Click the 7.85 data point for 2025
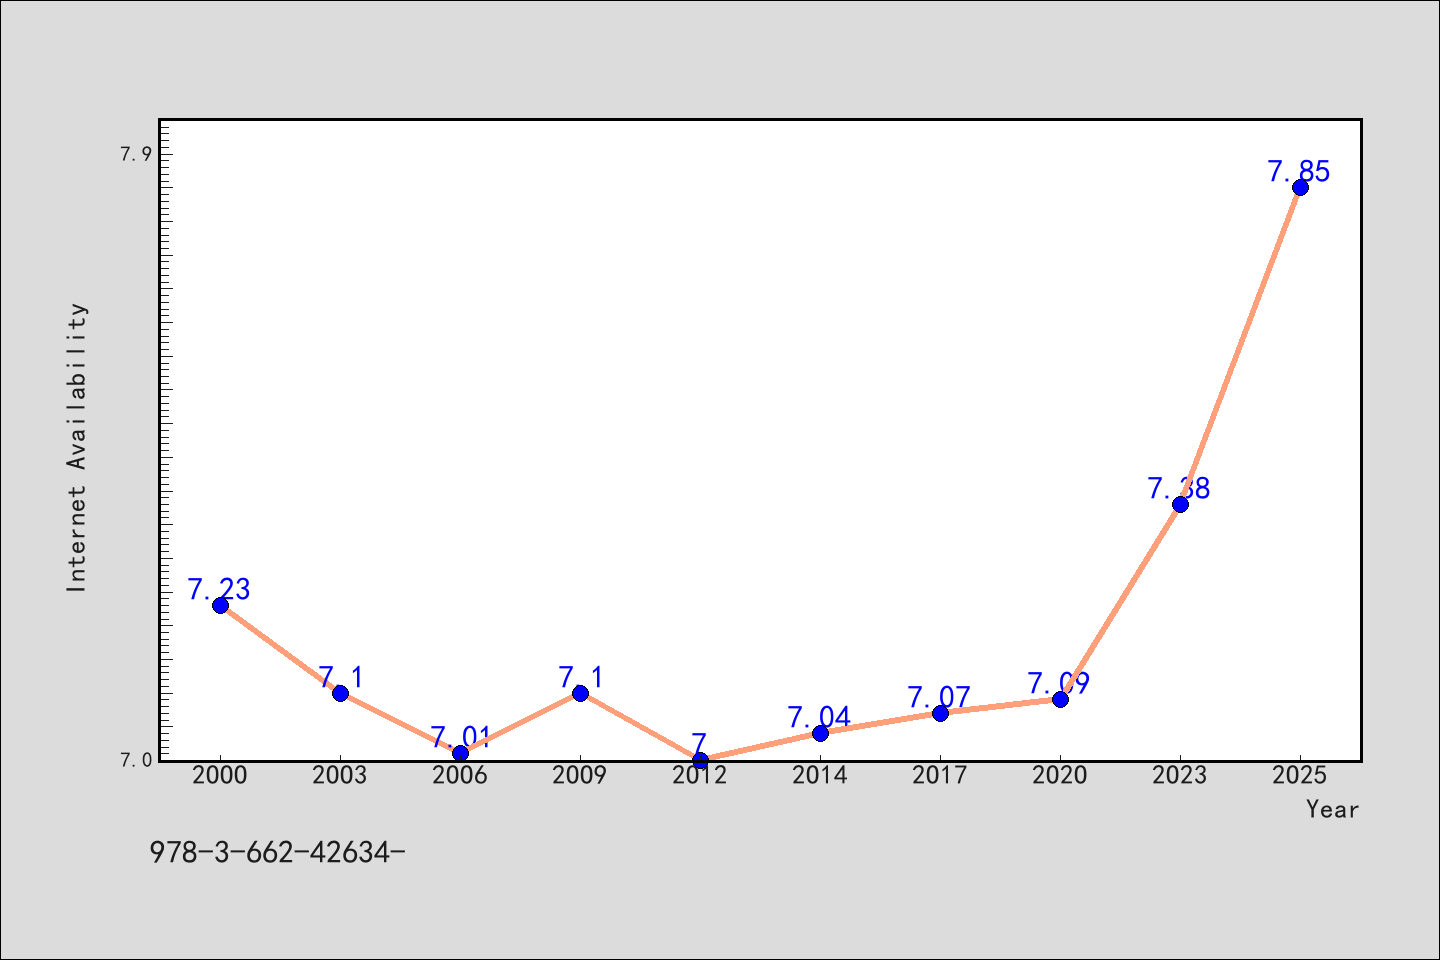 pyautogui.click(x=1300, y=187)
